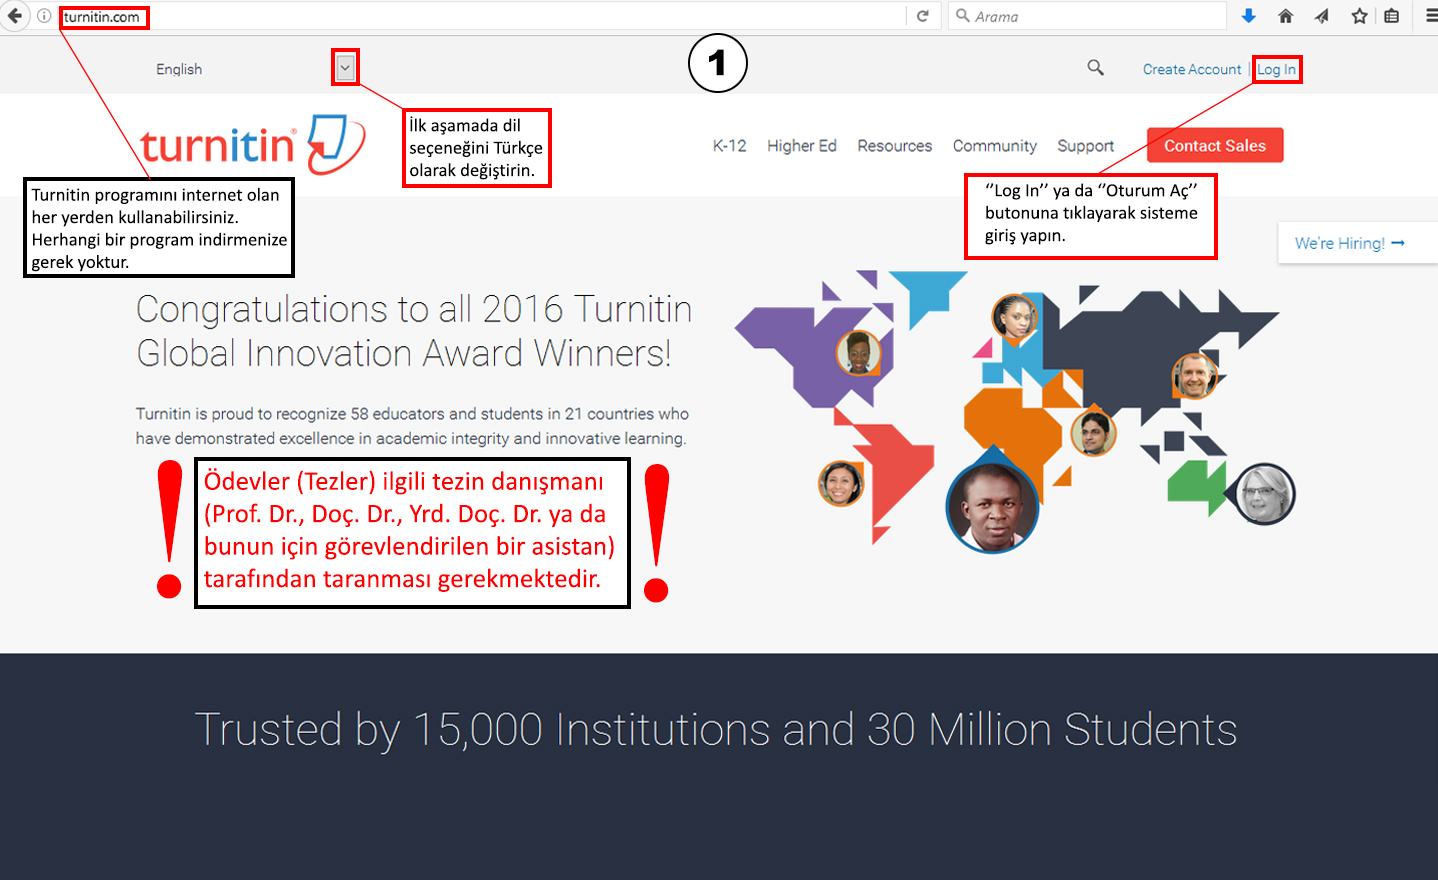Screen dimensions: 1438x880
Task: Bookmark this page with the star icon
Action: point(1359,16)
